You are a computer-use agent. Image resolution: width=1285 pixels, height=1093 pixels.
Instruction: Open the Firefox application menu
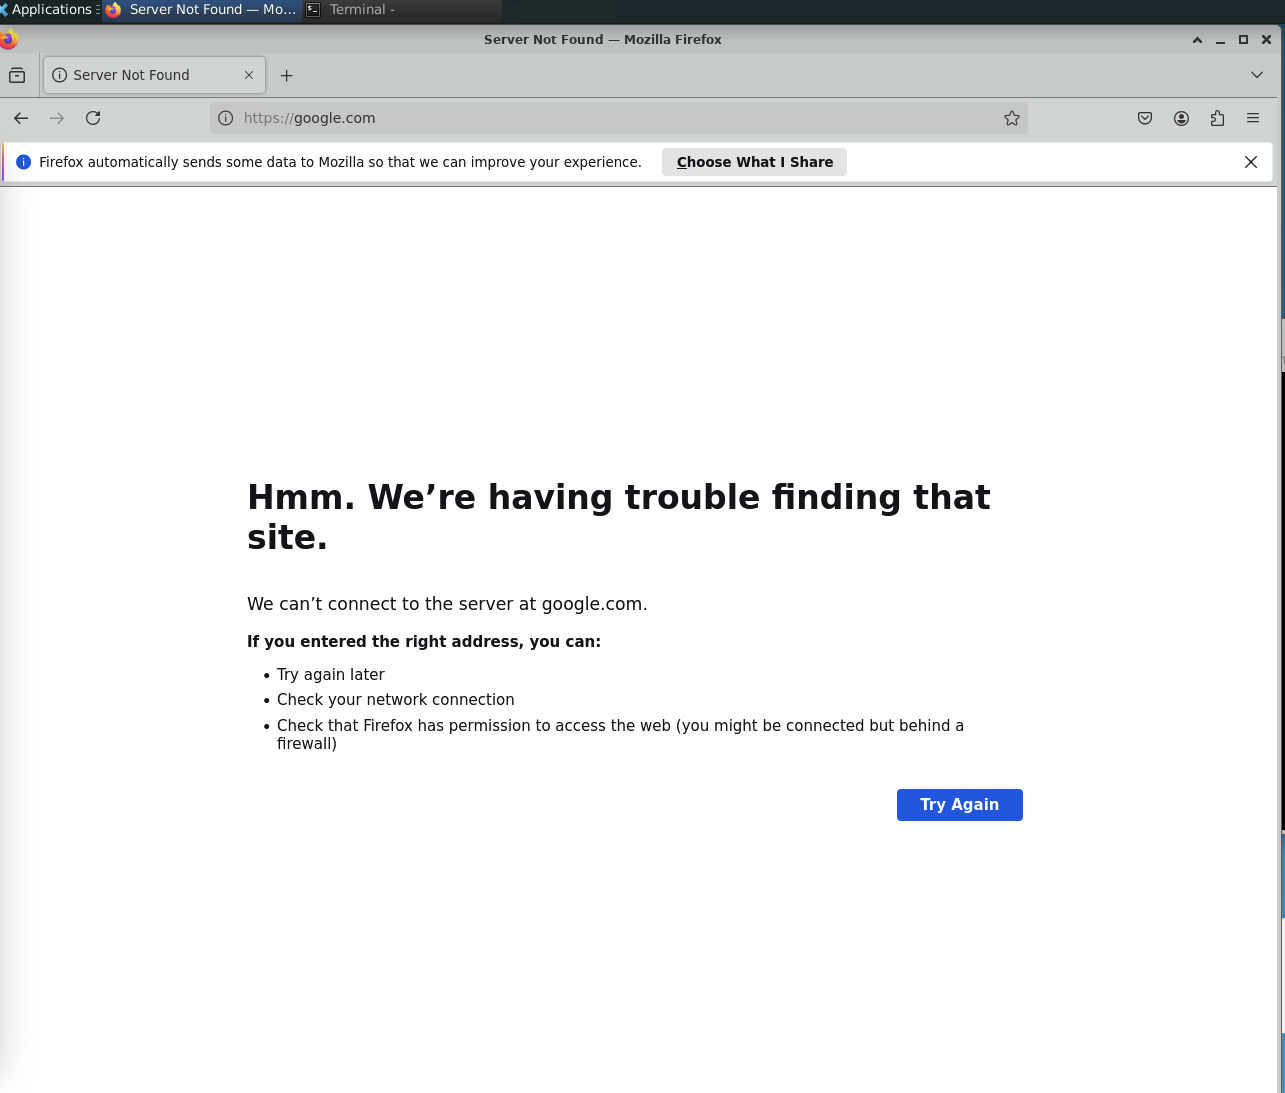coord(1253,118)
